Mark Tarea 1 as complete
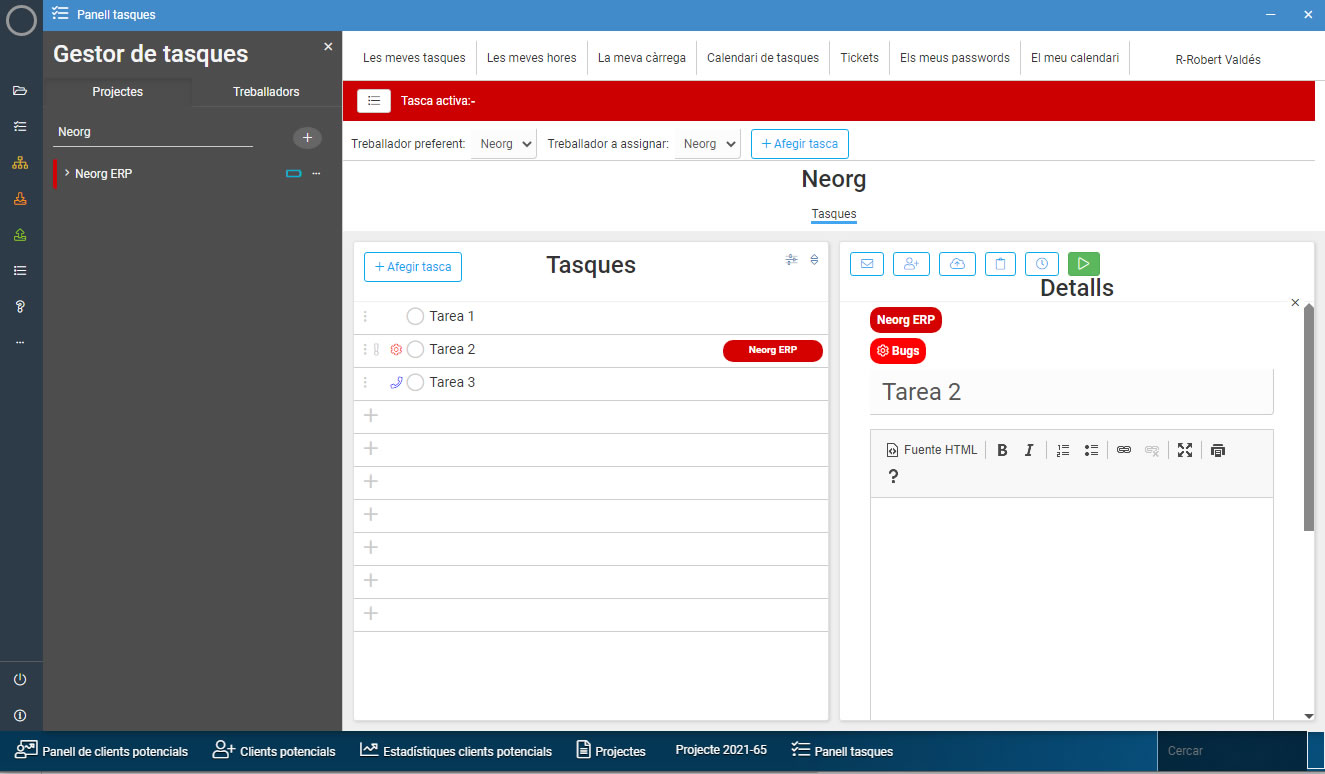Image resolution: width=1325 pixels, height=774 pixels. 415,317
